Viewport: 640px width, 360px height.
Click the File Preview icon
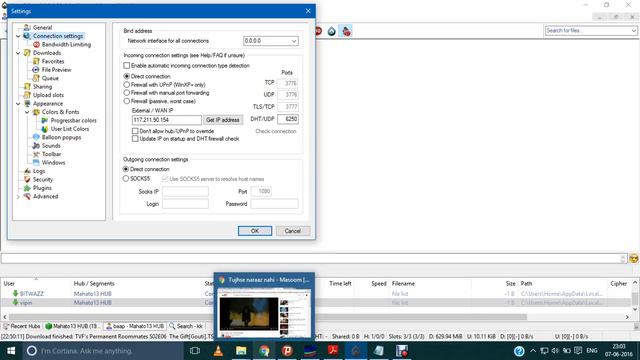(36, 70)
